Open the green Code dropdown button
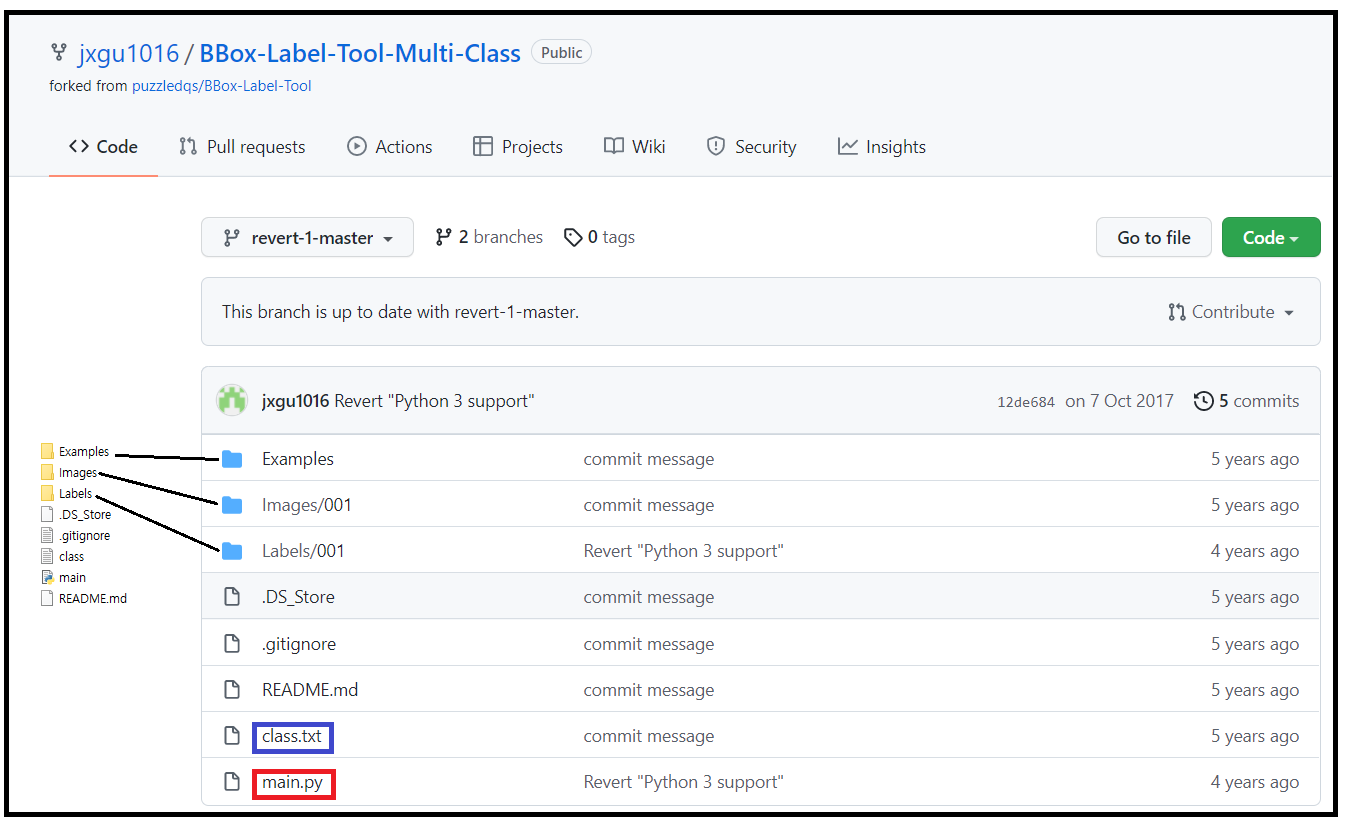1350x834 pixels. (1271, 237)
